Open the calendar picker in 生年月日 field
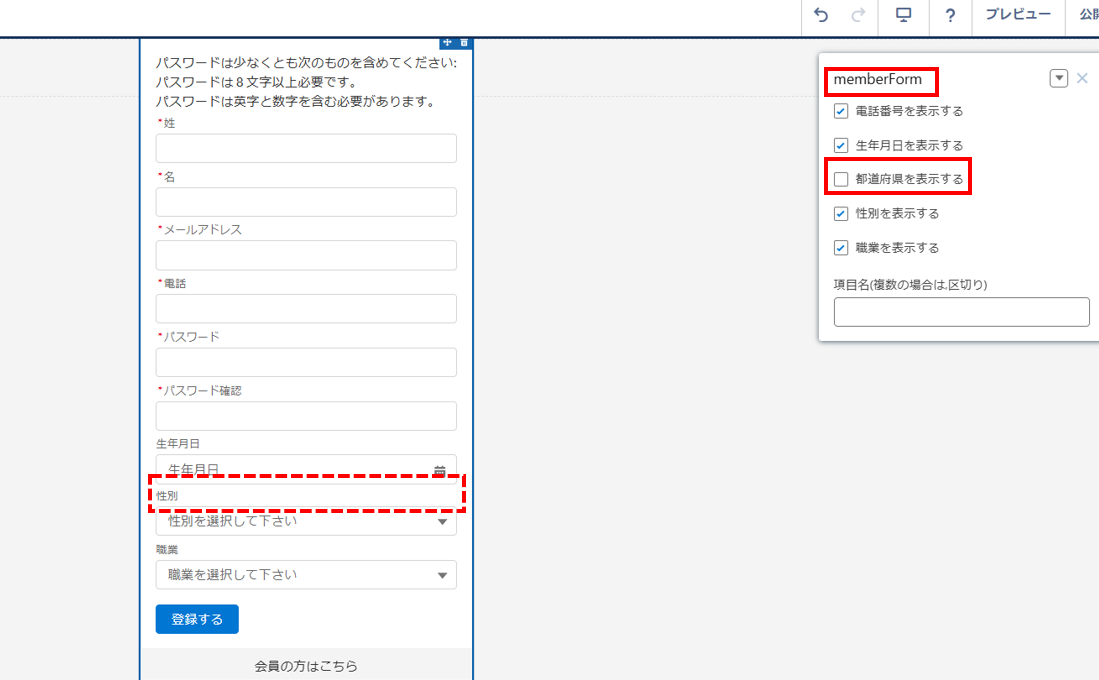This screenshot has height=680, width=1099. coord(440,470)
